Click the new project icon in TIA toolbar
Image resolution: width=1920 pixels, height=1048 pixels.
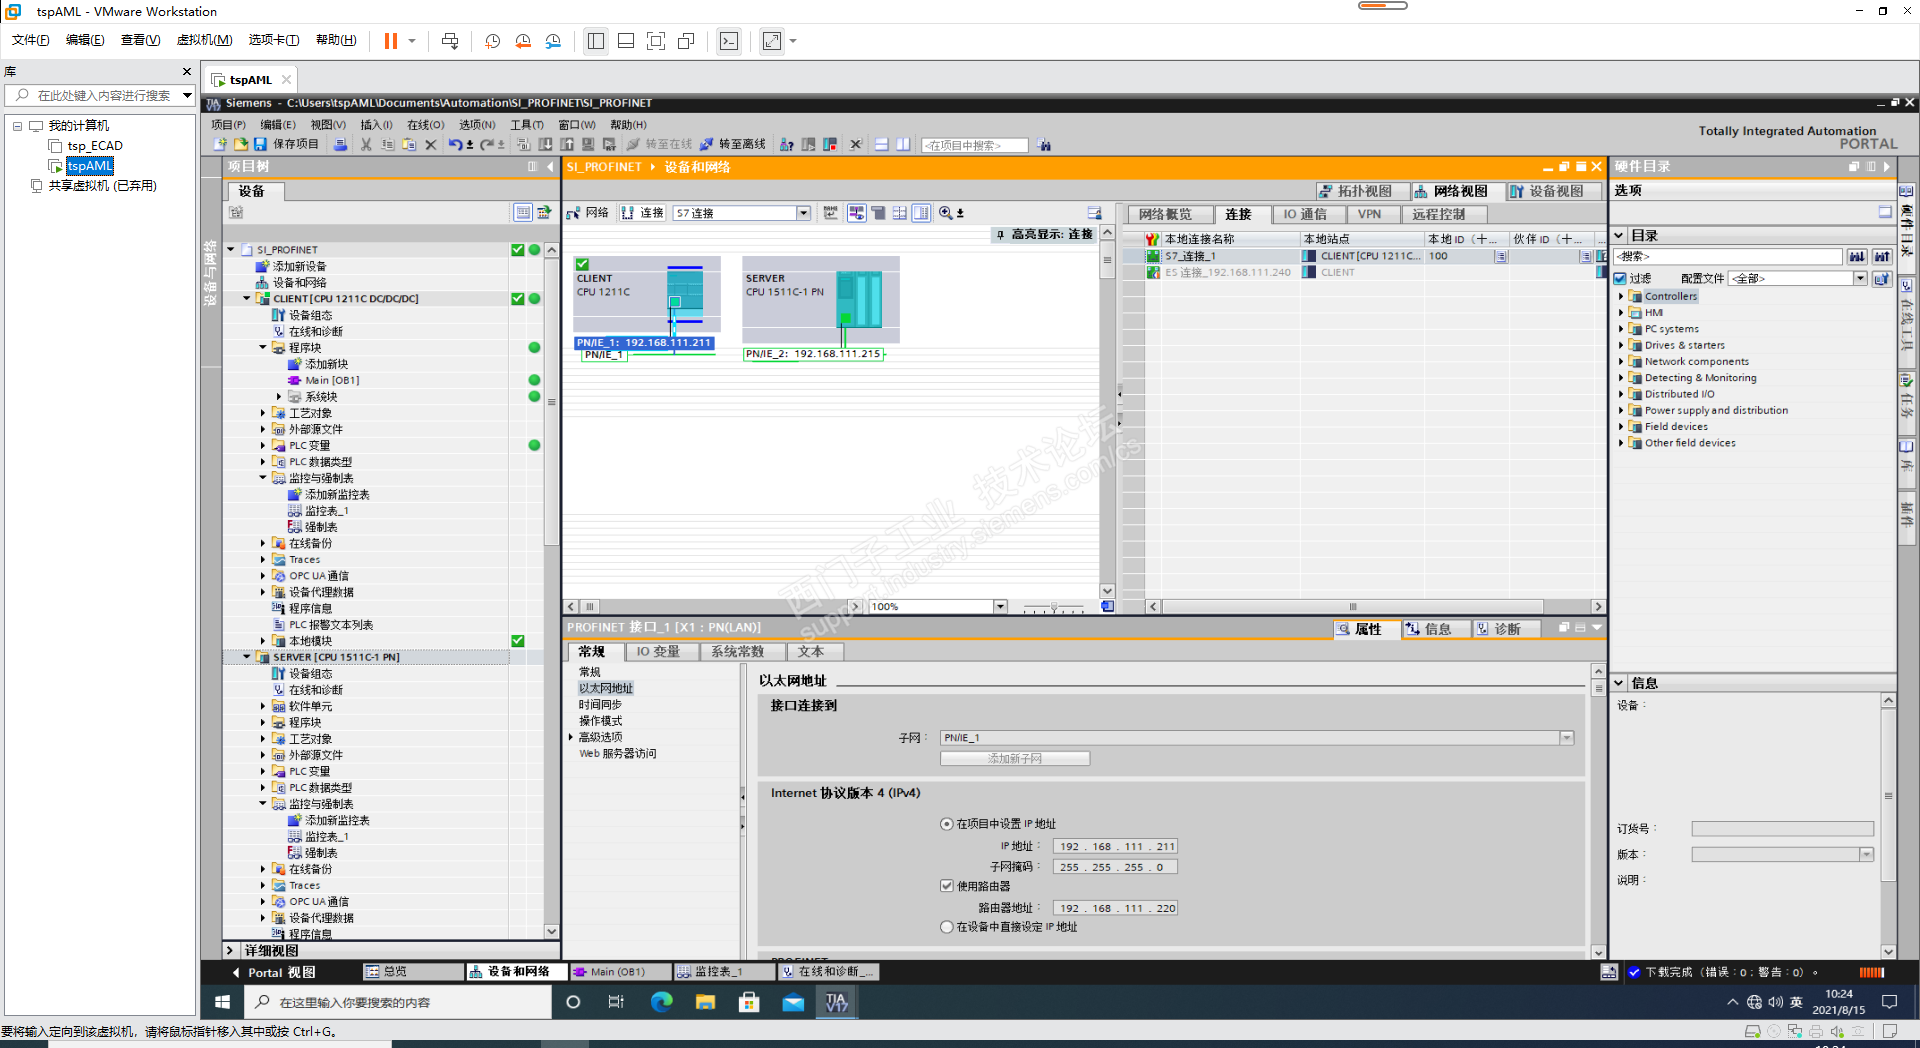point(220,145)
